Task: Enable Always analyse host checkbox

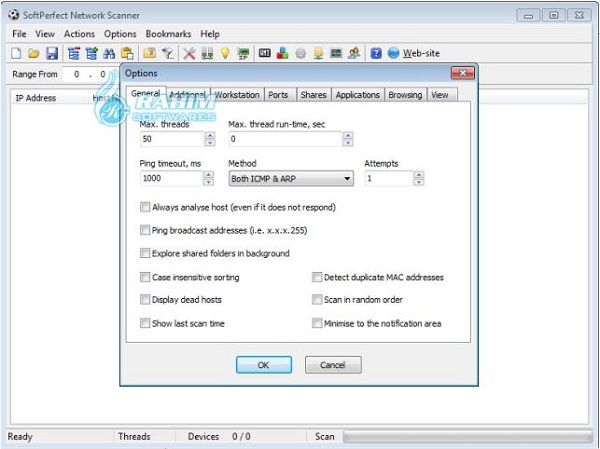Action: point(145,207)
